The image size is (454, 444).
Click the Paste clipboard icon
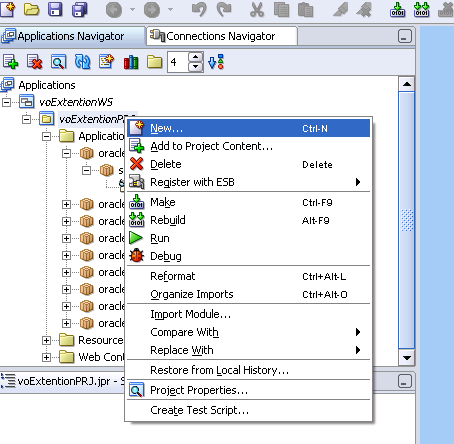pos(305,10)
